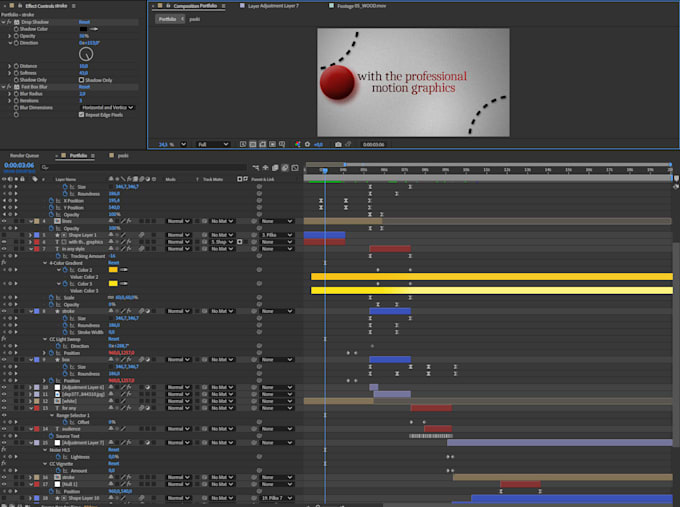Click the Color 2 orange swatch
Viewport: 680px width, 507px height.
113,270
